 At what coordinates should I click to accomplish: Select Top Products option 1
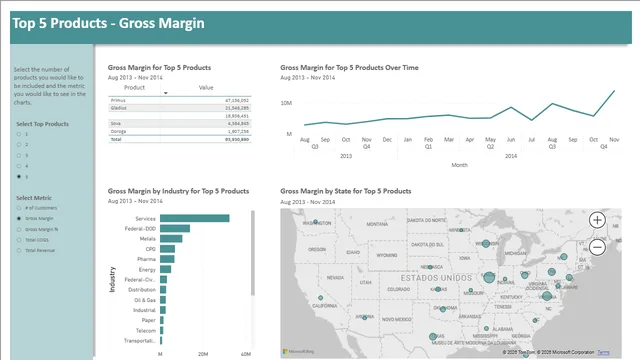19,134
